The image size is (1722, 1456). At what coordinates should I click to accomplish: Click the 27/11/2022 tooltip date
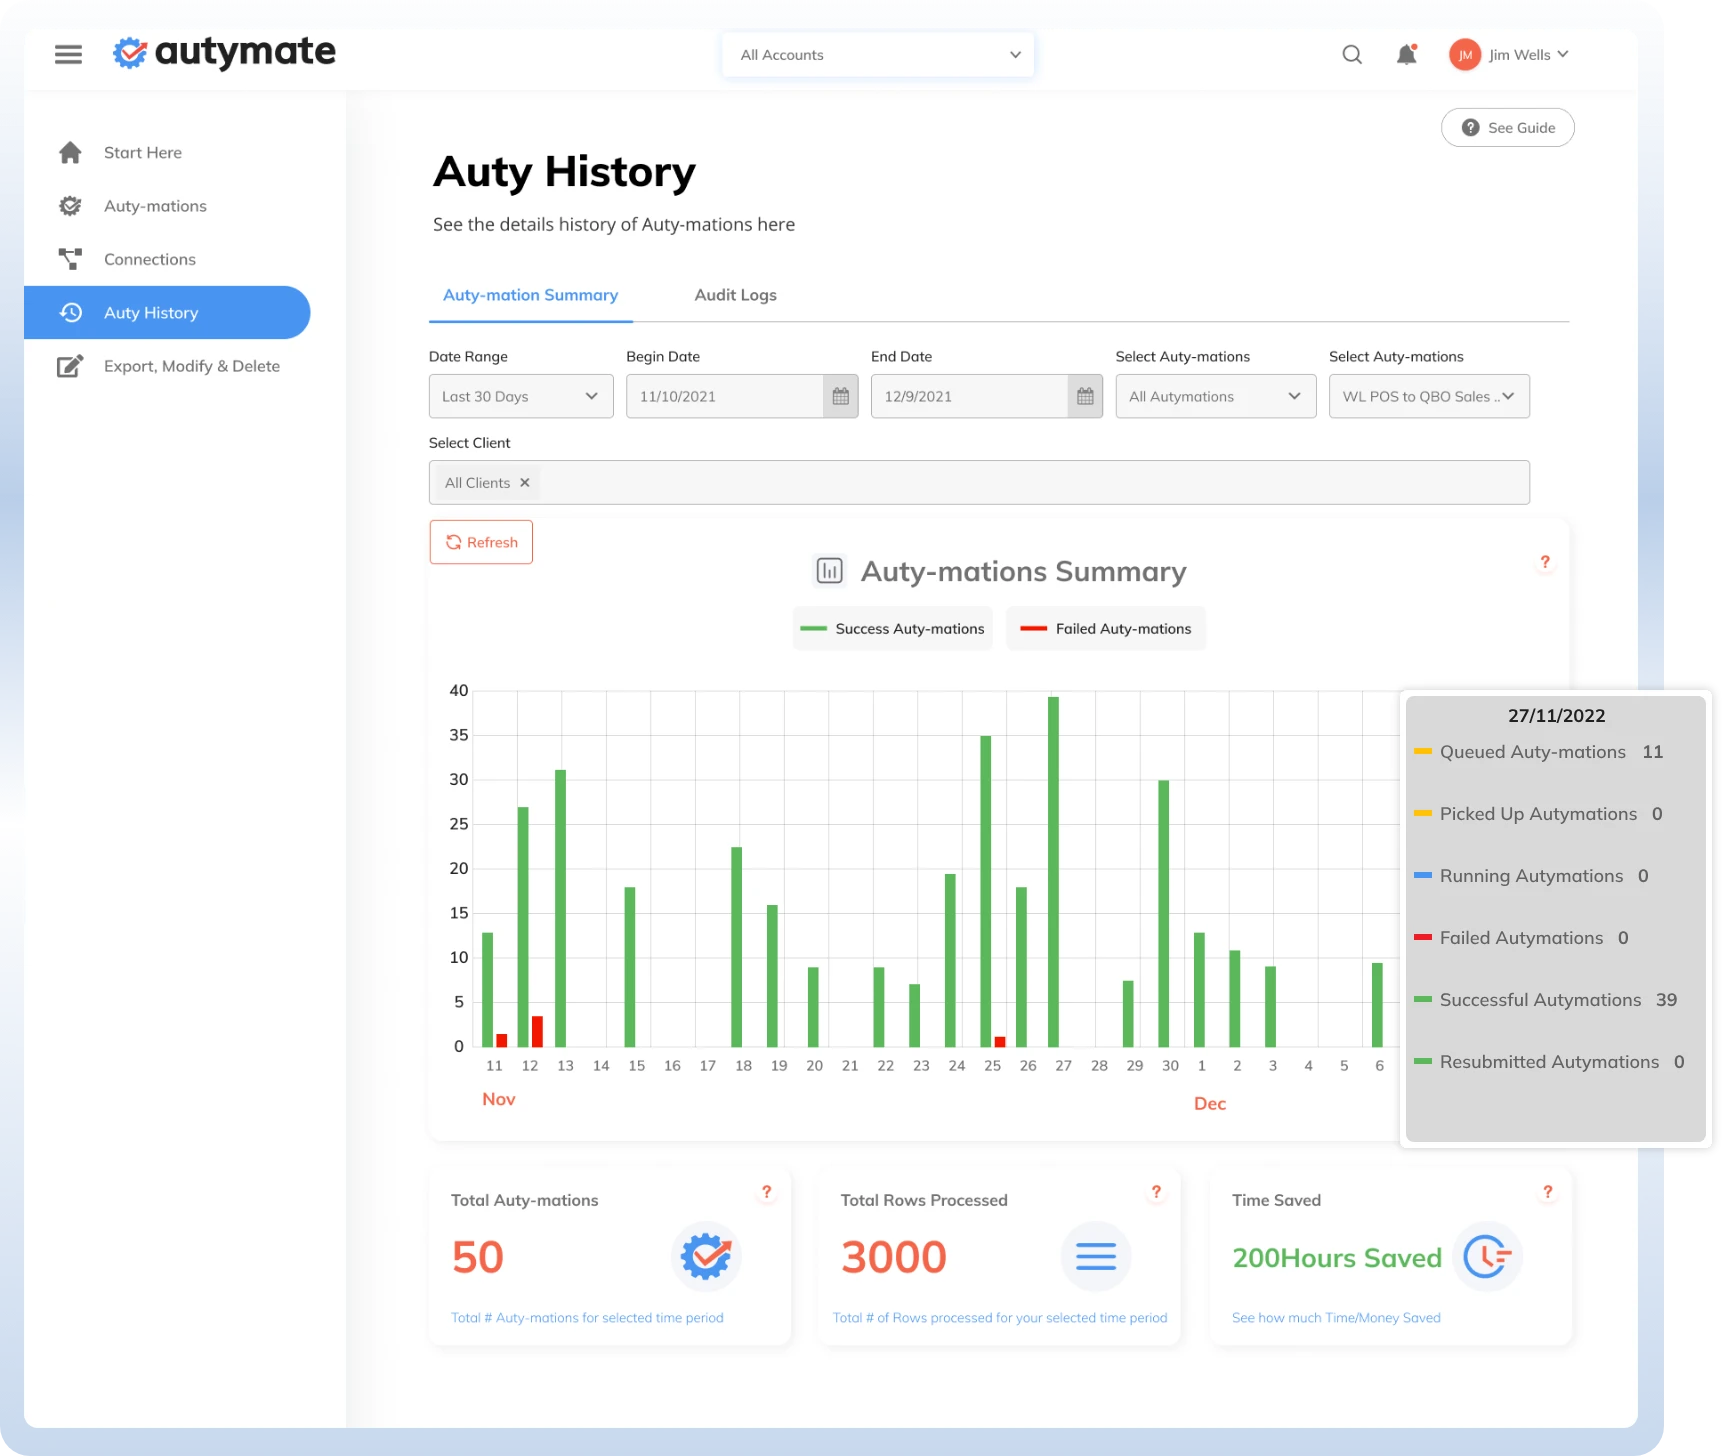coord(1556,716)
